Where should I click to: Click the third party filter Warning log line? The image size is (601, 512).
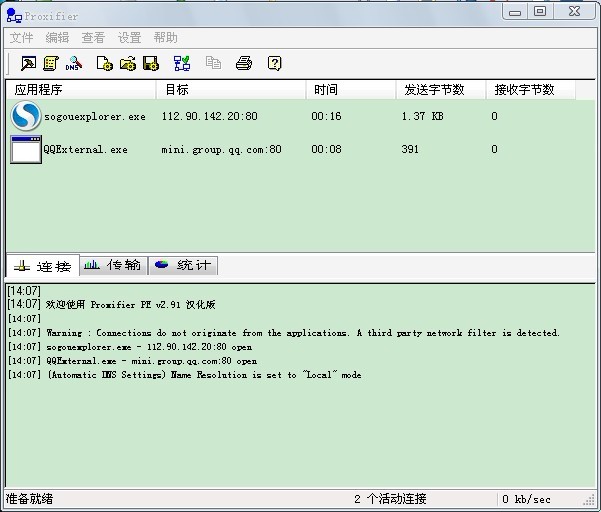[x=284, y=333]
